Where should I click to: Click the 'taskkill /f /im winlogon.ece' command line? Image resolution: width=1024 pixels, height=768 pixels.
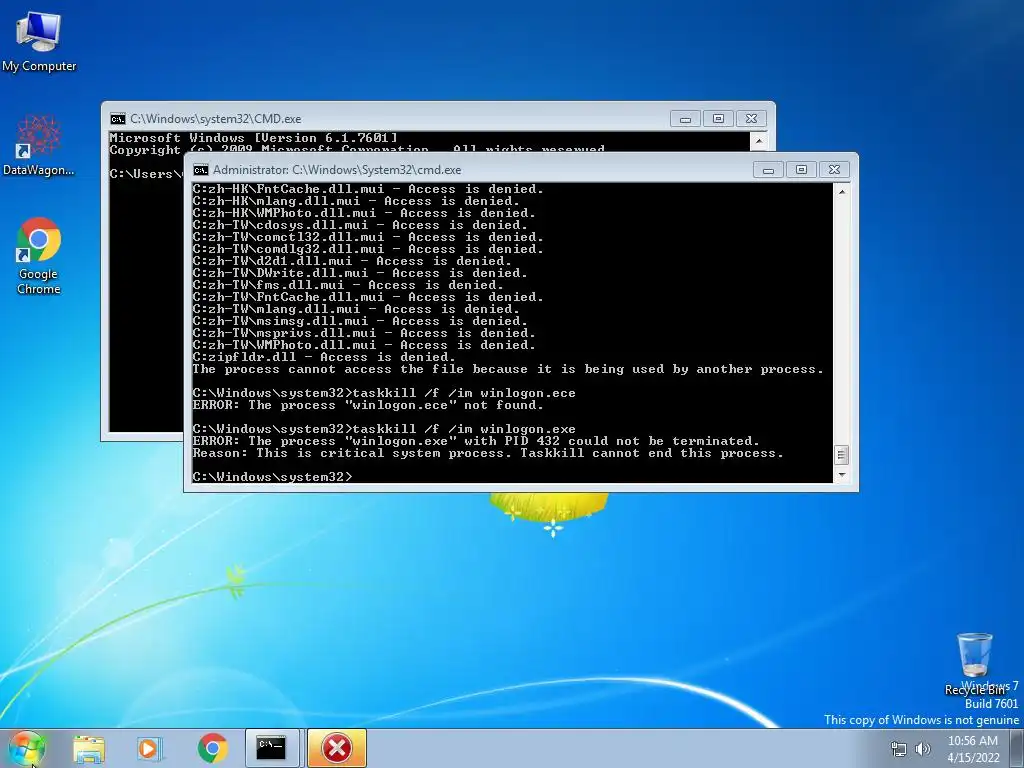click(x=384, y=393)
